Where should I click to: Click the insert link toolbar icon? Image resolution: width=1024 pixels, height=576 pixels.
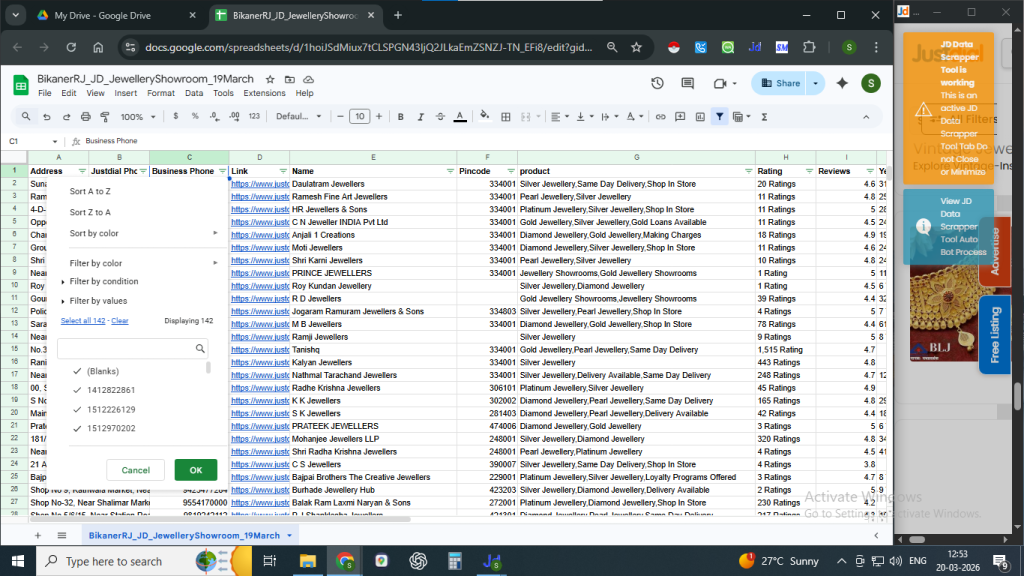coord(660,116)
